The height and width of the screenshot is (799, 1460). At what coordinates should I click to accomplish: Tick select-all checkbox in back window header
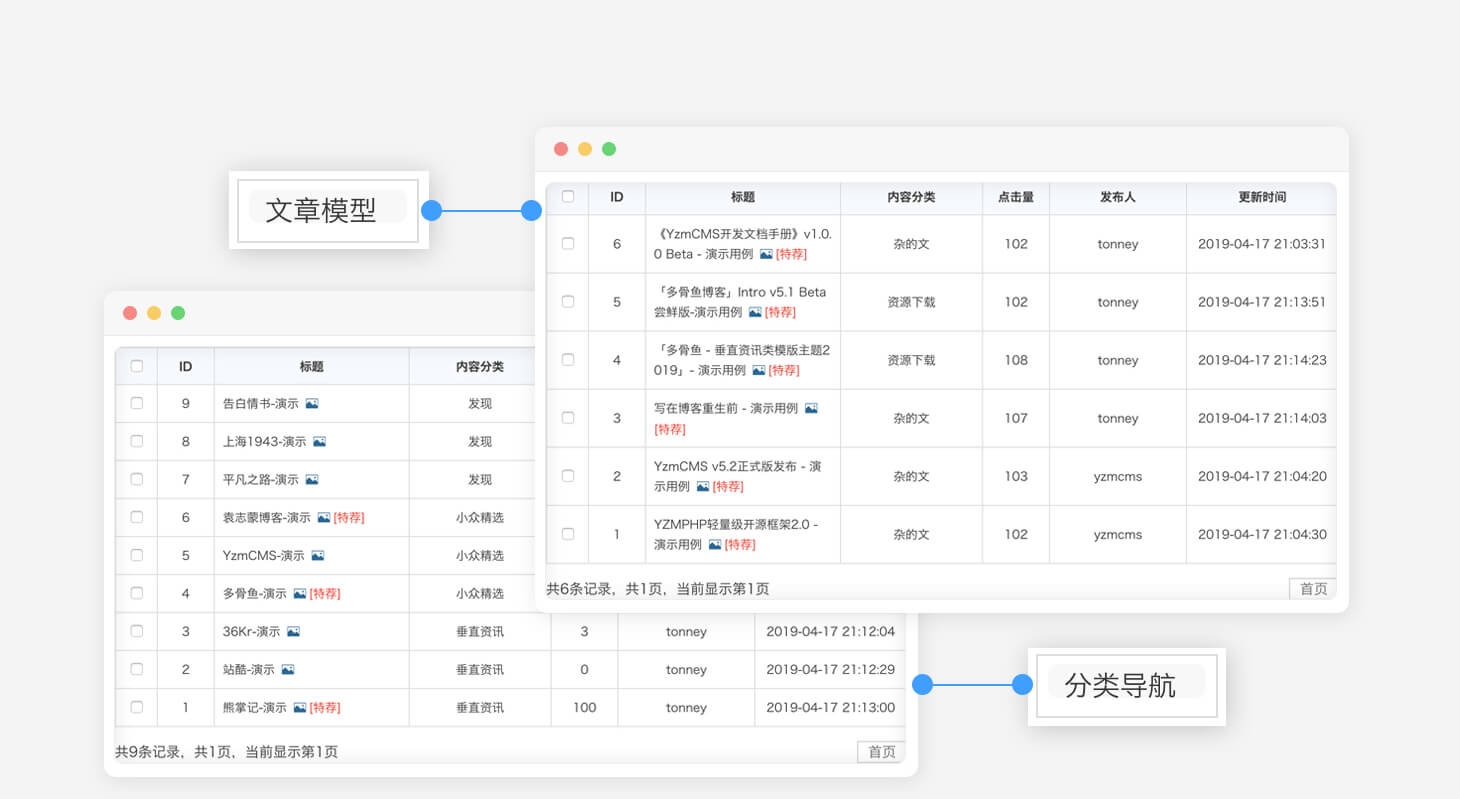[137, 366]
